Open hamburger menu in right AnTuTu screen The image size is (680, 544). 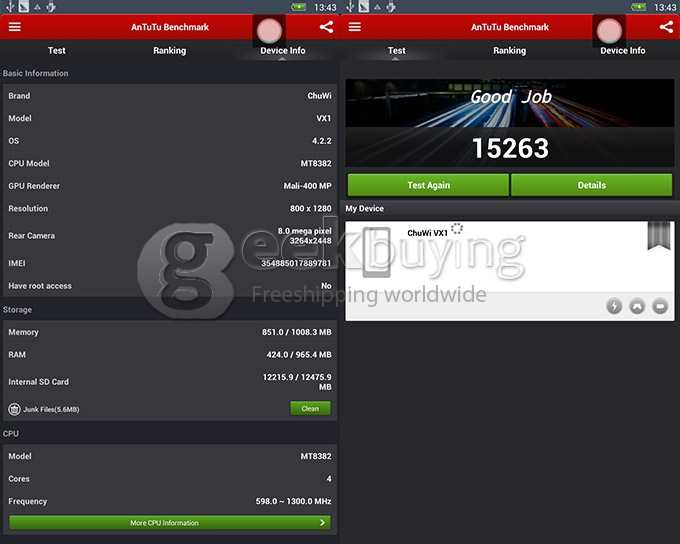pyautogui.click(x=355, y=27)
